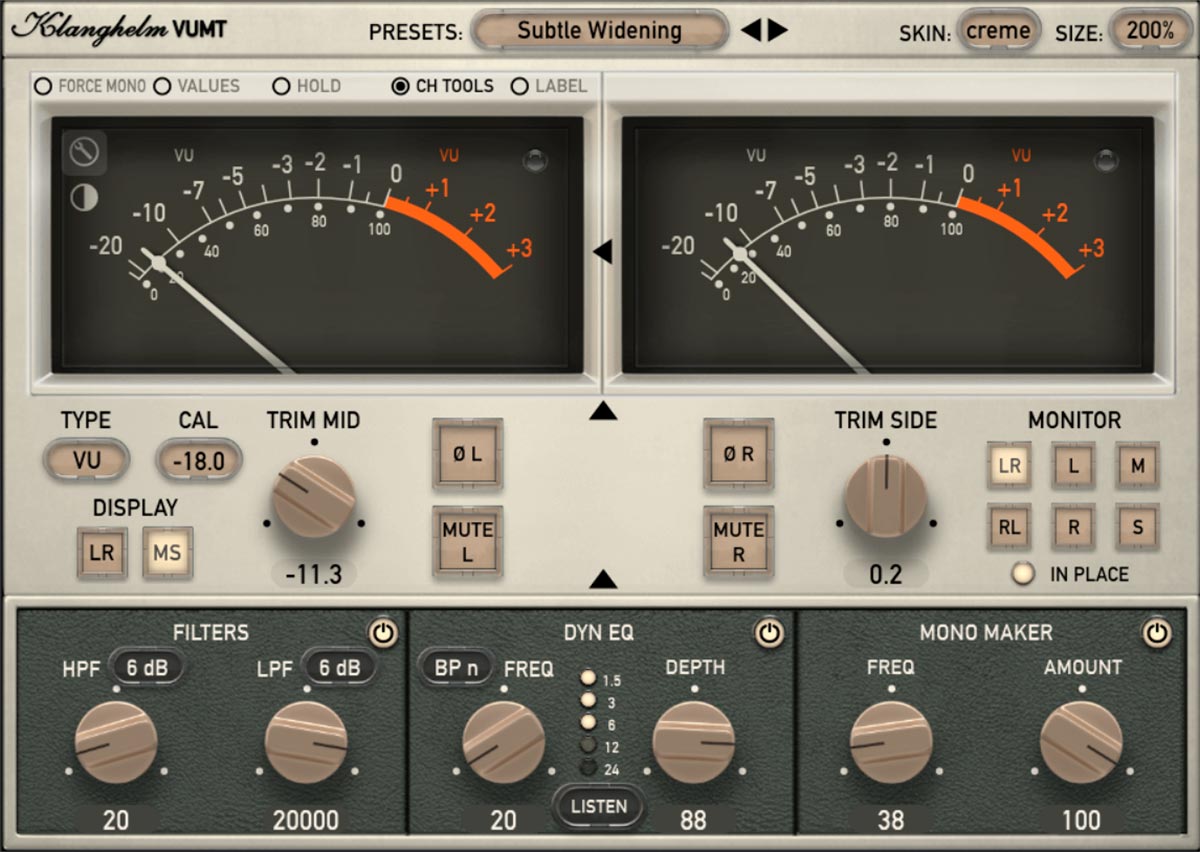
Task: Change DYN EQ mode BP n selector
Action: point(458,667)
